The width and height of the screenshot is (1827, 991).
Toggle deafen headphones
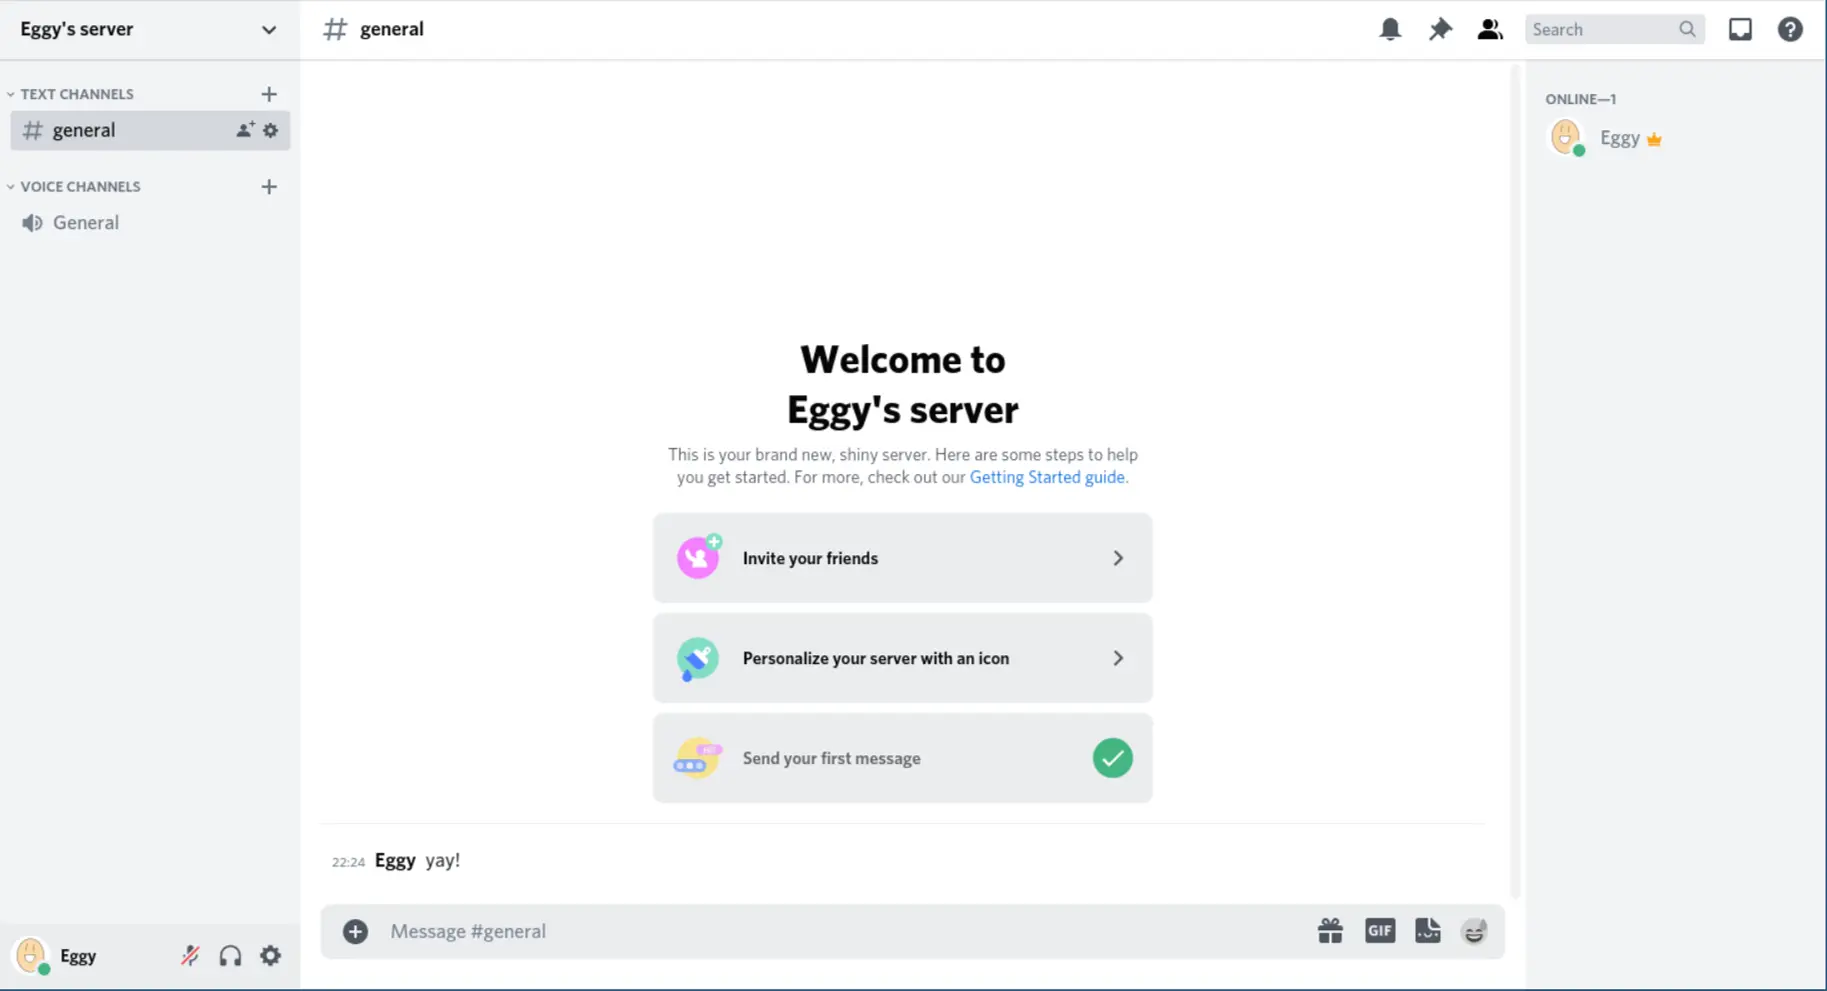click(x=230, y=956)
